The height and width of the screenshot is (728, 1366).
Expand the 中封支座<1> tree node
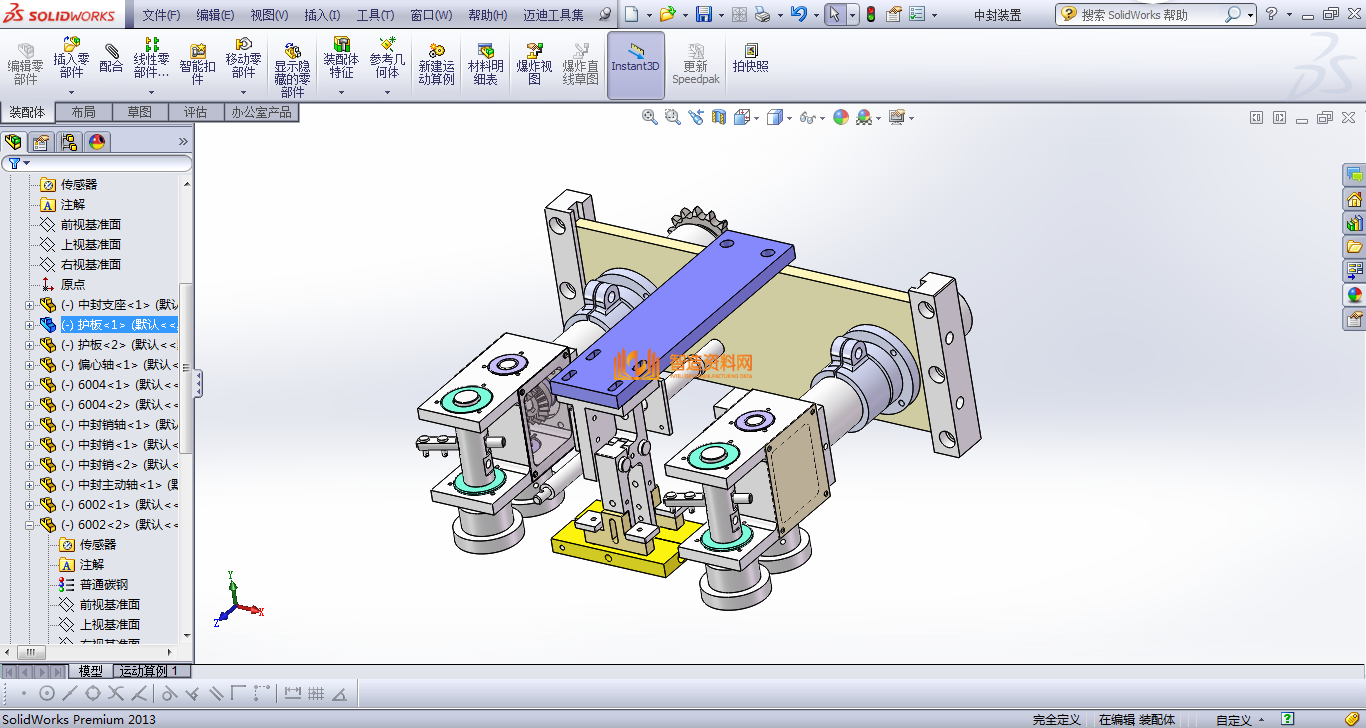30,305
